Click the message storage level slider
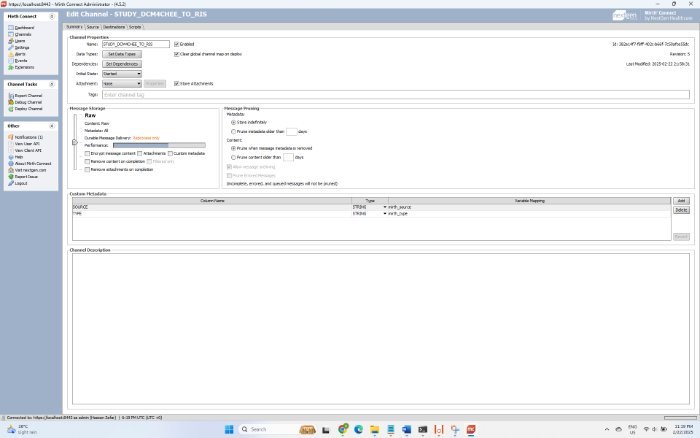This screenshot has height=438, width=700. coord(75,142)
